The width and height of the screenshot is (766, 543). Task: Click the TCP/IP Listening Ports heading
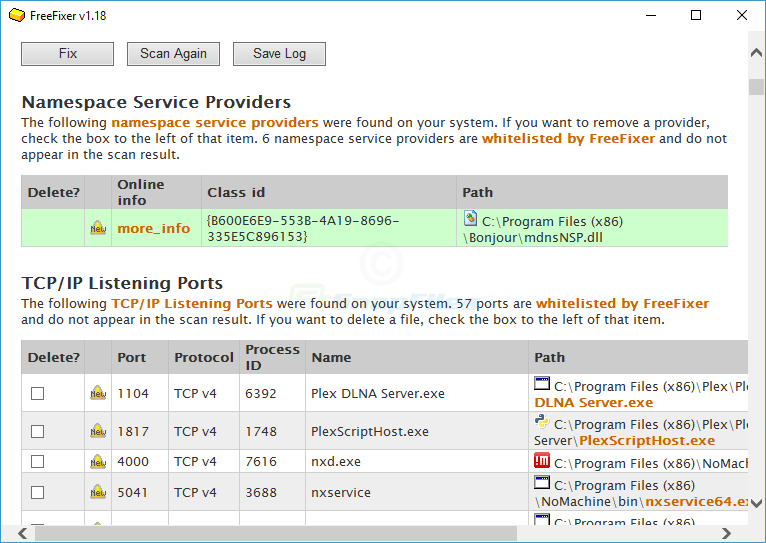(122, 283)
